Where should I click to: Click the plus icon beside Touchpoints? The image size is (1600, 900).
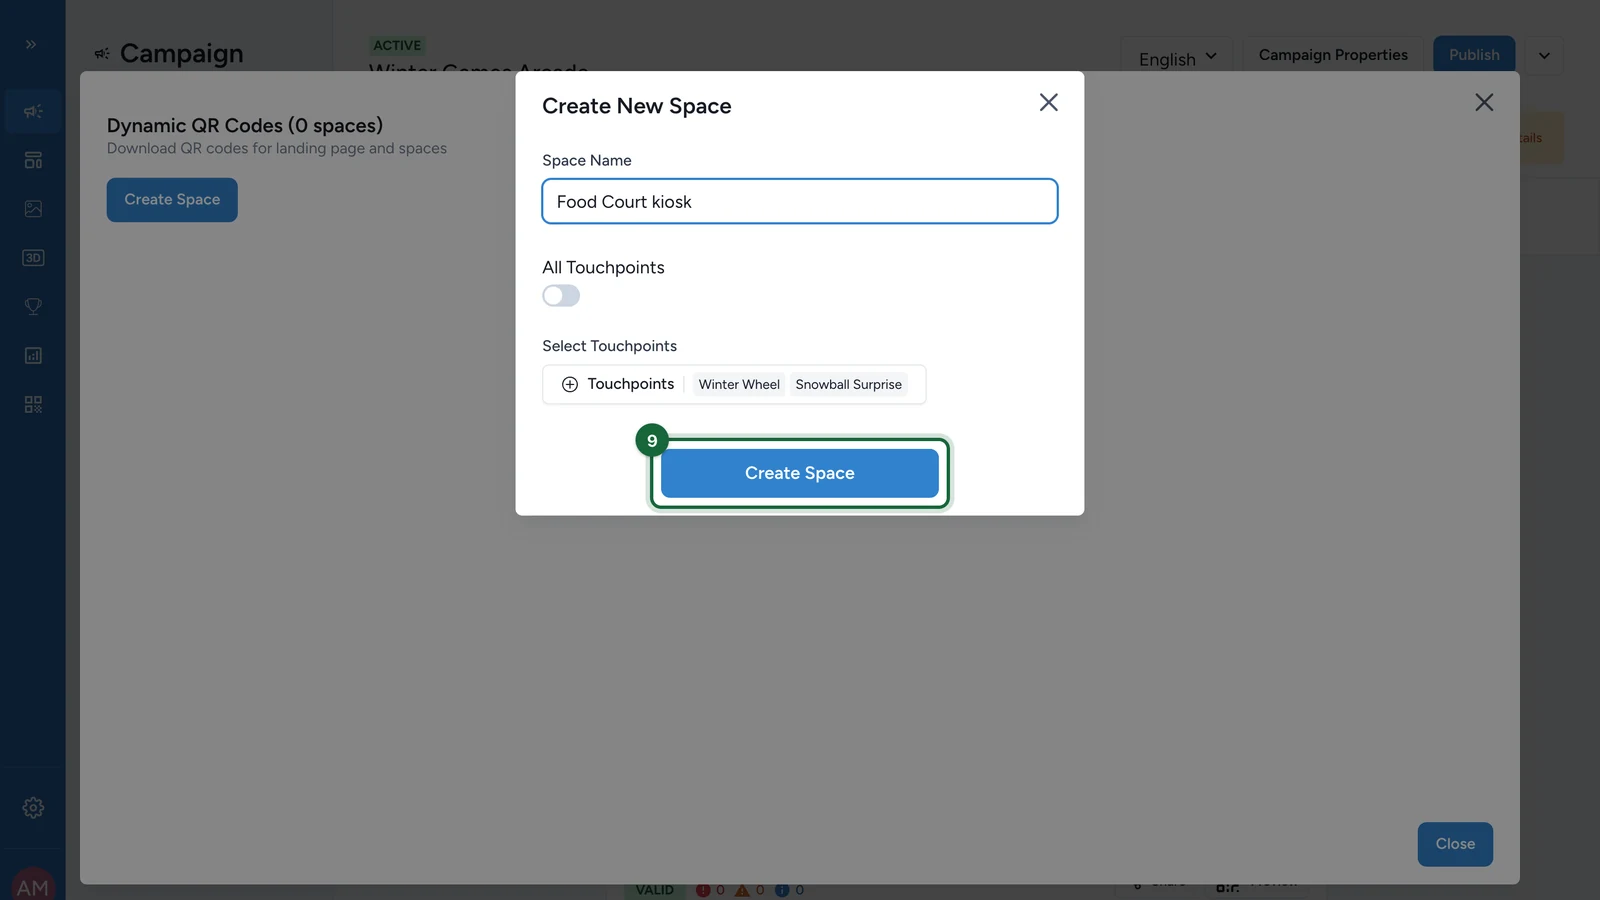(x=570, y=385)
